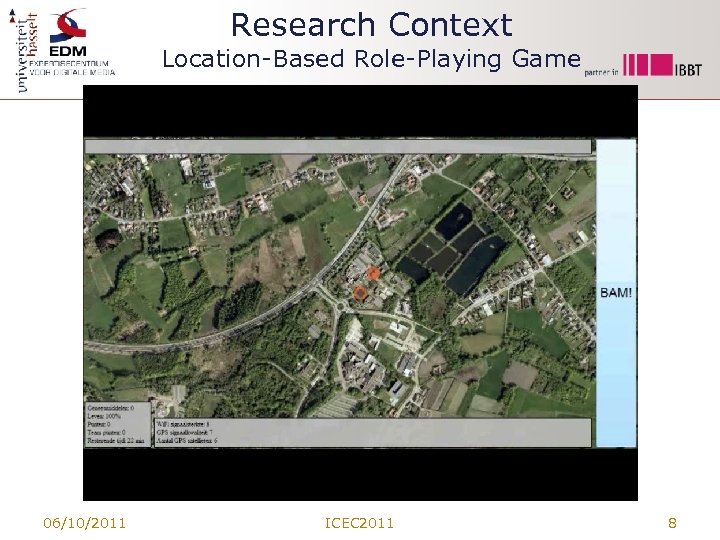Click the Punten: 0 status line
The width and height of the screenshot is (720, 540).
(x=99, y=424)
